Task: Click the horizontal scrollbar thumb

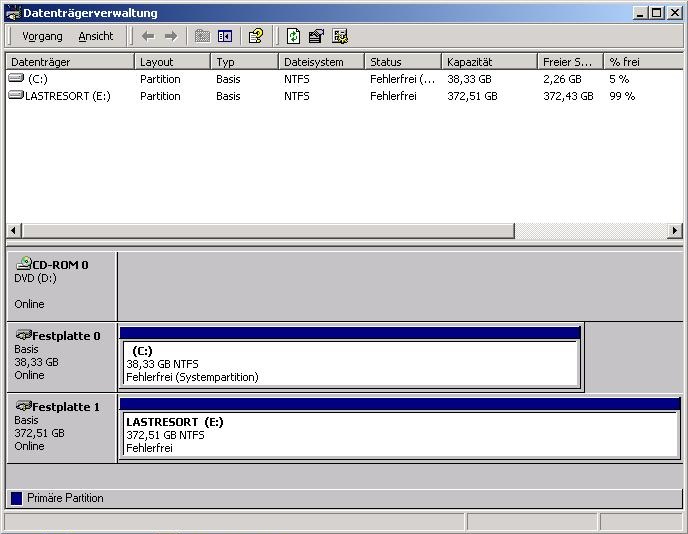Action: [x=268, y=230]
